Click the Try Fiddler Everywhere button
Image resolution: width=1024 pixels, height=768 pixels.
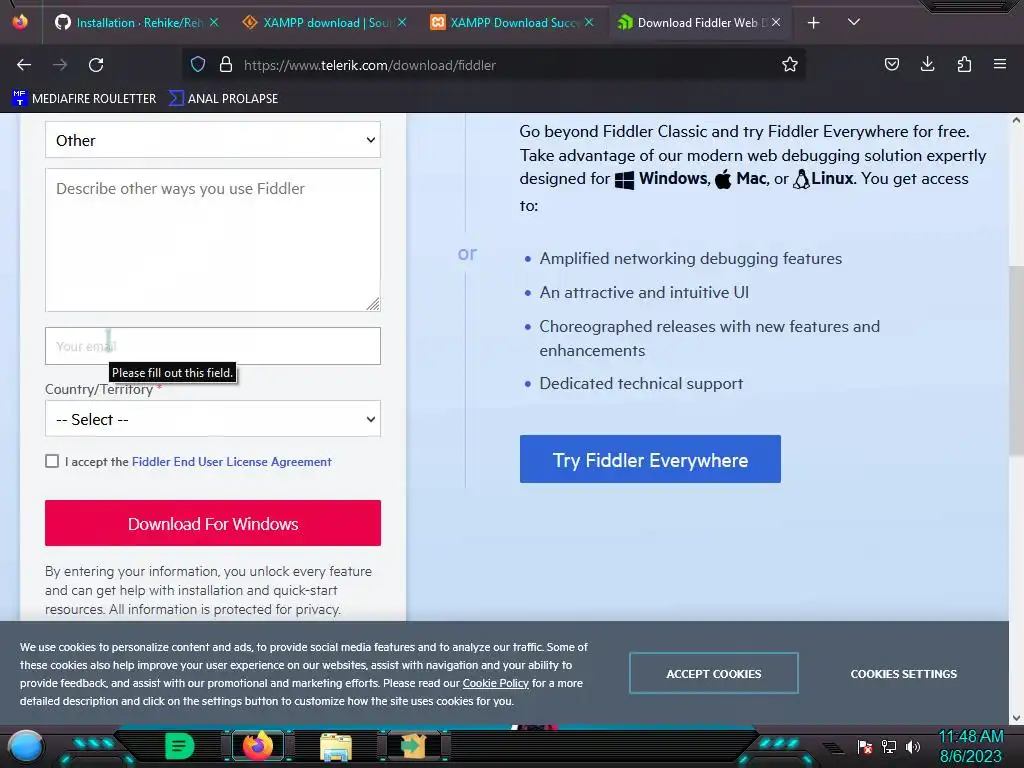[x=650, y=459]
